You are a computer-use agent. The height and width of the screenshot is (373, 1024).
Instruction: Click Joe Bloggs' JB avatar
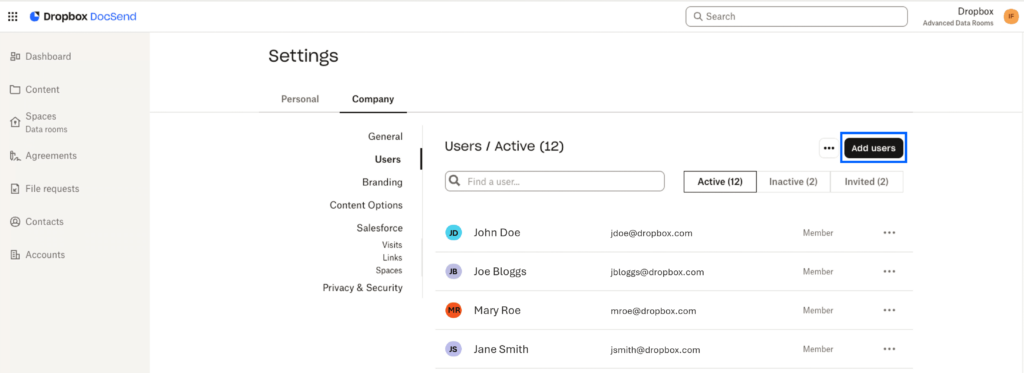pos(453,271)
